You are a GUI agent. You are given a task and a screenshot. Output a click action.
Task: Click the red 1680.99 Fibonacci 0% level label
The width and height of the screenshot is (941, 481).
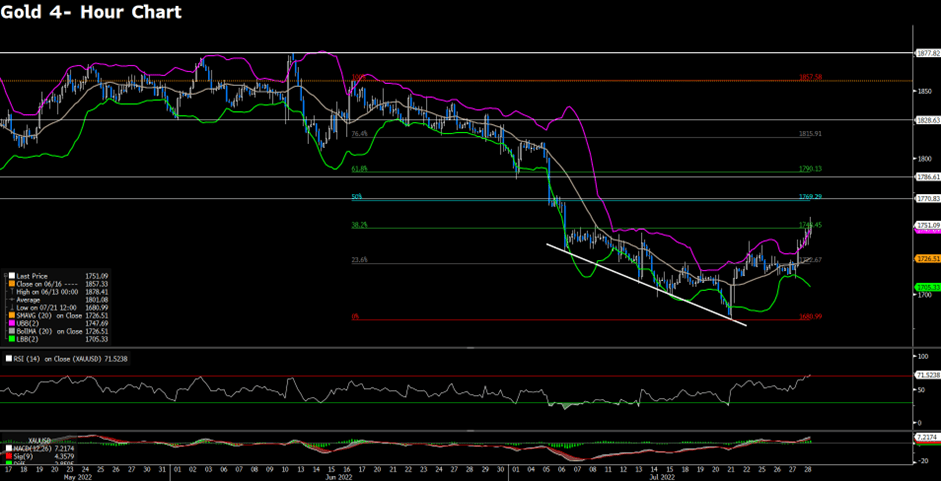pos(810,317)
